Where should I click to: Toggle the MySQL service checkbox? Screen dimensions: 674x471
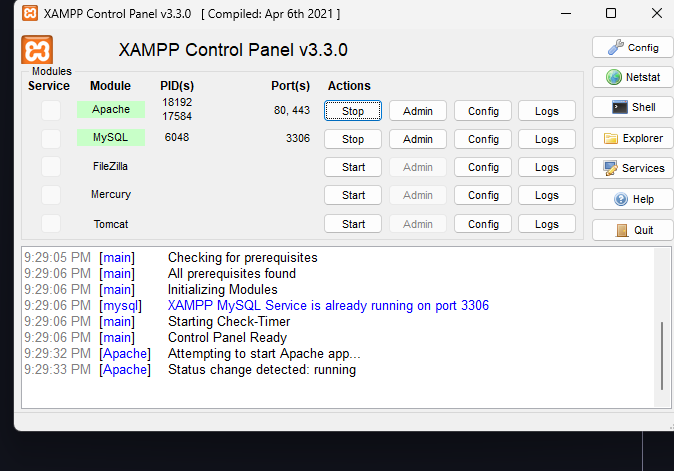pyautogui.click(x=51, y=139)
